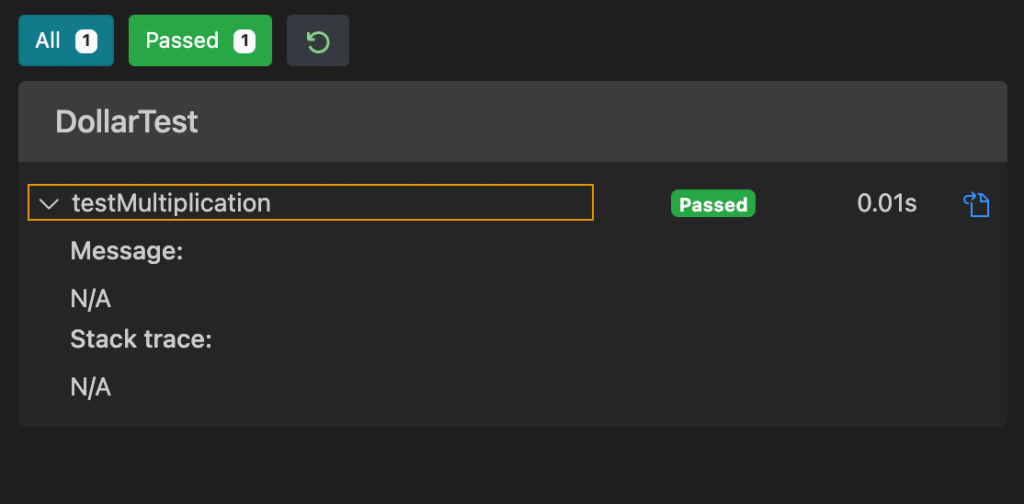Select the N/A text under Message
Image resolution: width=1024 pixels, height=504 pixels.
91,300
